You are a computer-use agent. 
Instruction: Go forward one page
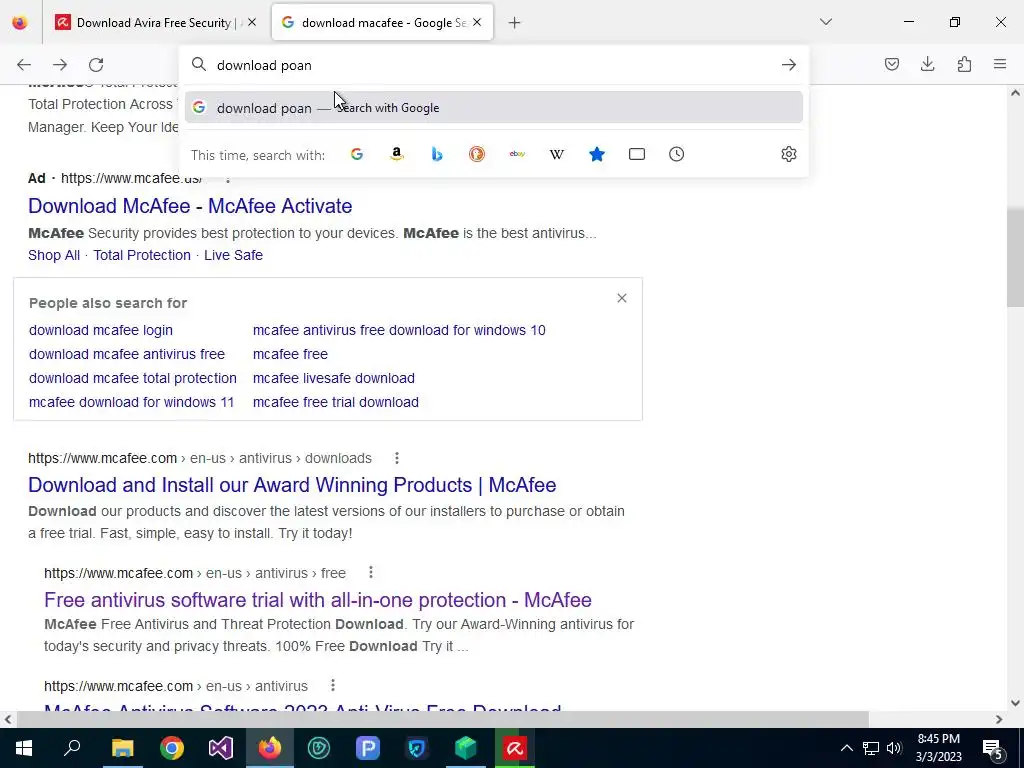(x=60, y=65)
